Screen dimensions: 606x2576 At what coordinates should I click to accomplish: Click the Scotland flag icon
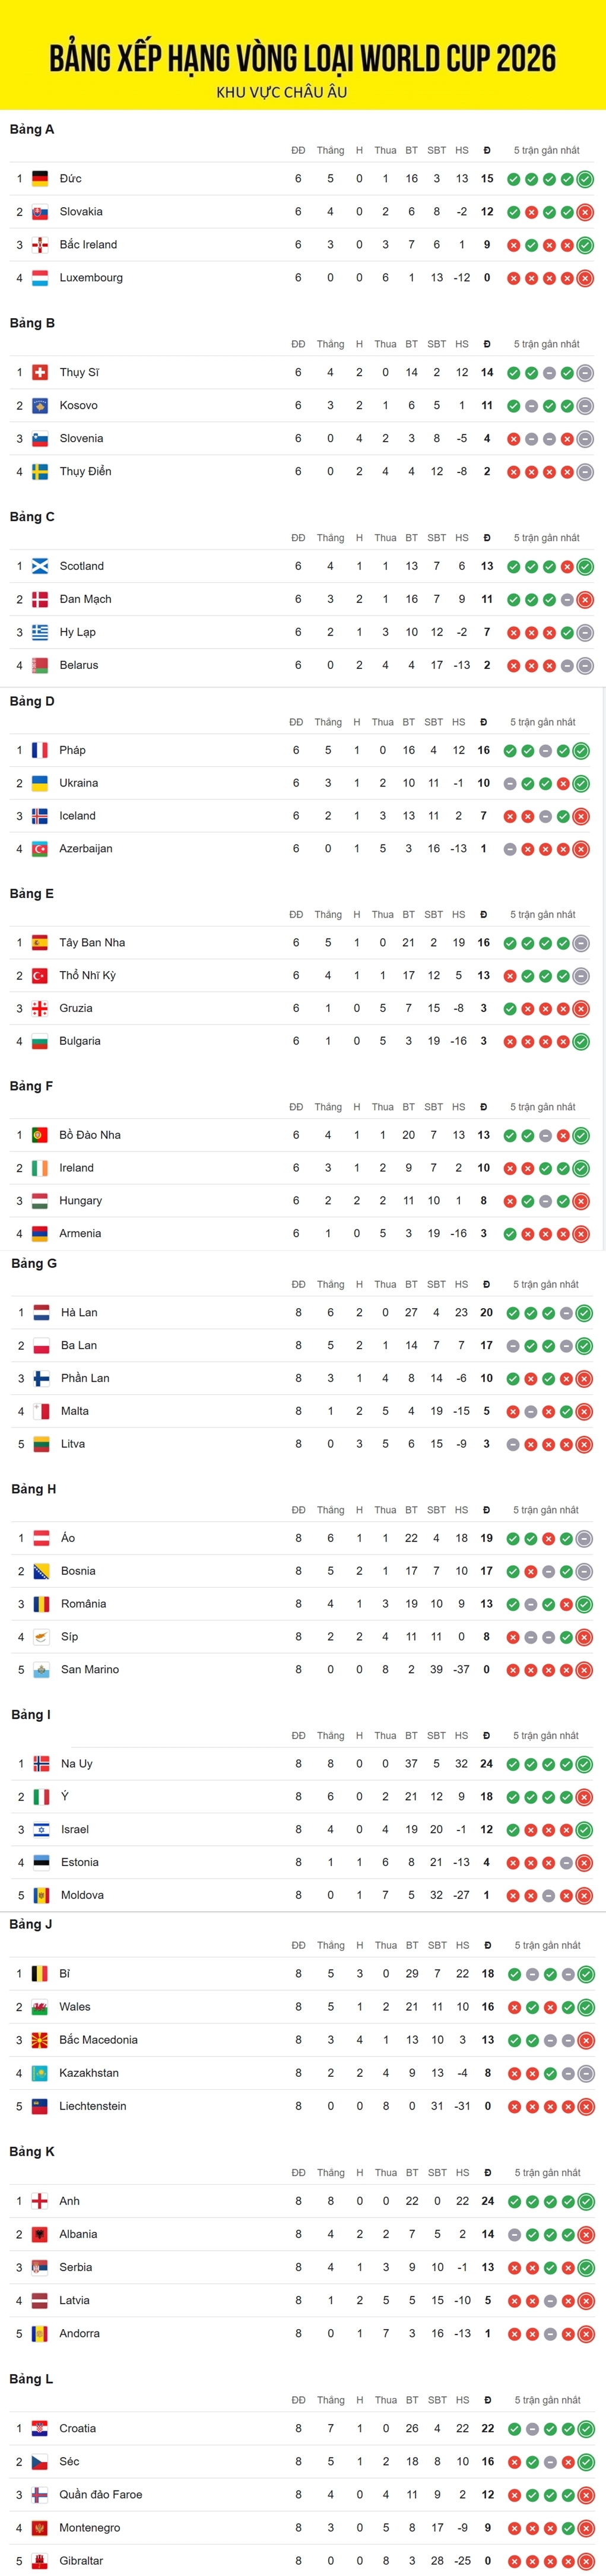pos(40,566)
